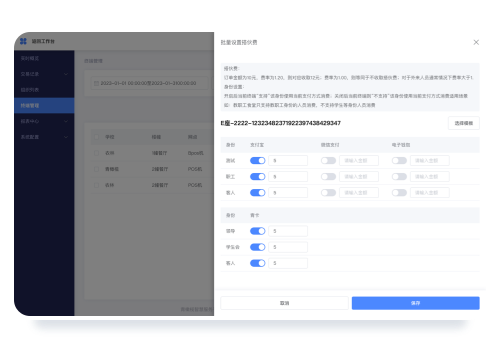Image resolution: width=500 pixels, height=360 pixels.
Task: Check the select-all checkbox in table header
Action: pyautogui.click(x=96, y=137)
